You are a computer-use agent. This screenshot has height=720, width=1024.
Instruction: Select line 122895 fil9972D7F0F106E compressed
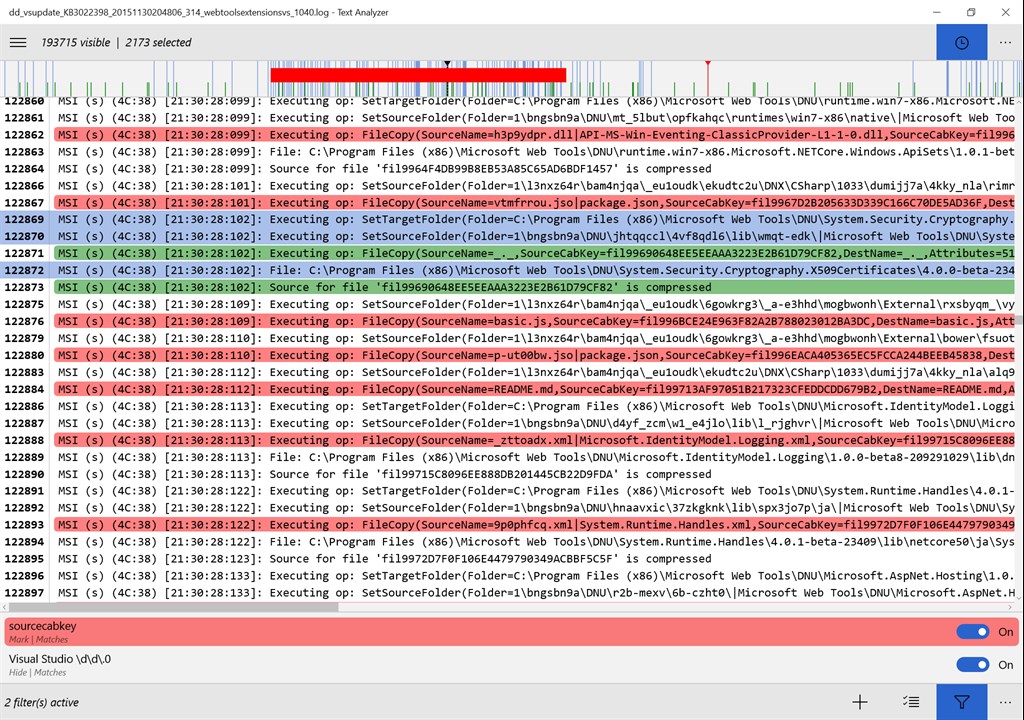509,559
